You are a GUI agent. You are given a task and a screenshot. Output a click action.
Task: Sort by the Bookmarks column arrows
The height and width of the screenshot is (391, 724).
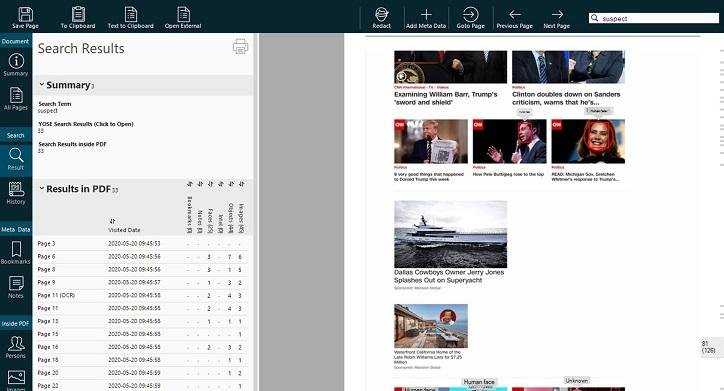(189, 184)
